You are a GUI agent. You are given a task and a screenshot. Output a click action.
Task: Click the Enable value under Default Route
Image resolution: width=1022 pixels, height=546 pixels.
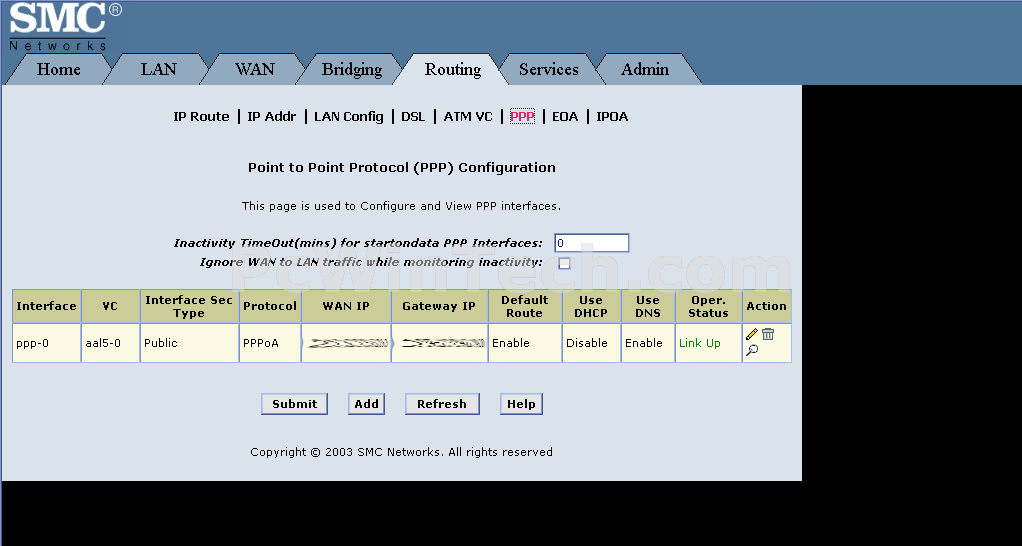(x=510, y=343)
